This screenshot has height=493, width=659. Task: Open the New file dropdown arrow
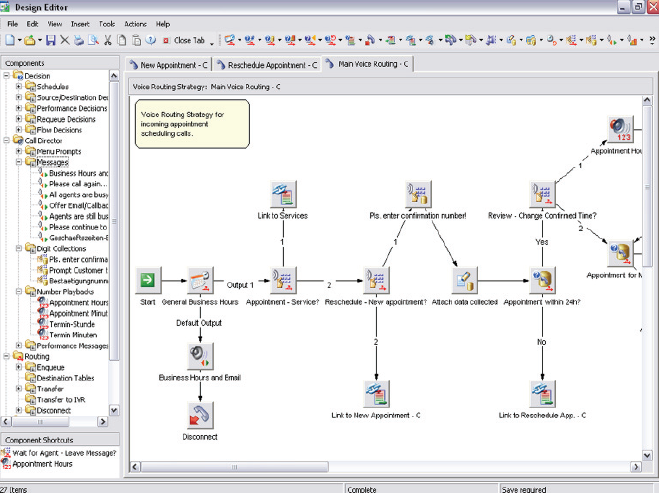pos(20,41)
